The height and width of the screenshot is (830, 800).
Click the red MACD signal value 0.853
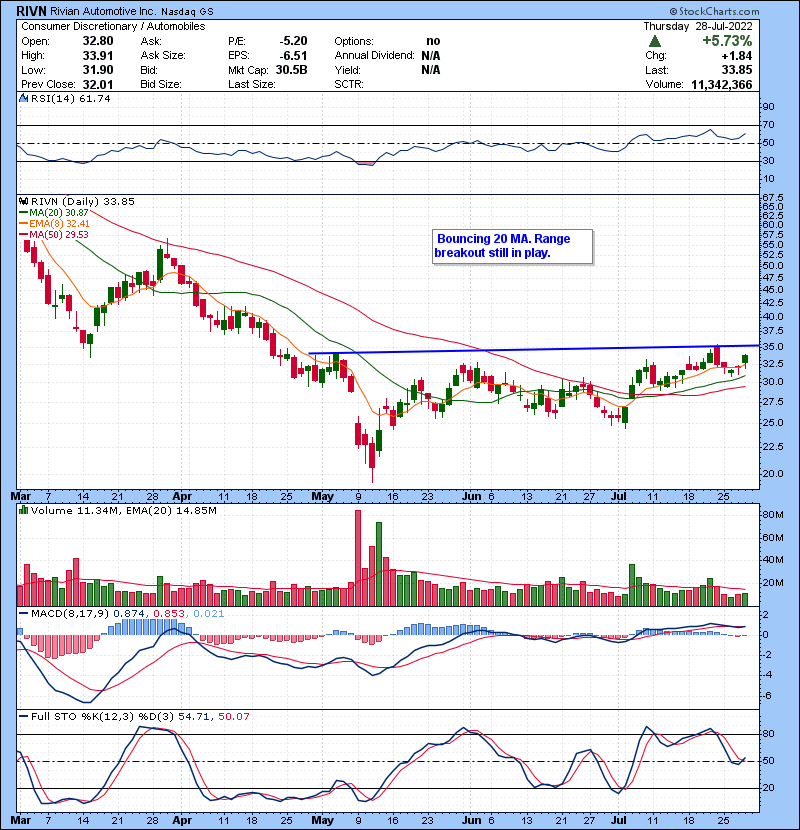[169, 614]
